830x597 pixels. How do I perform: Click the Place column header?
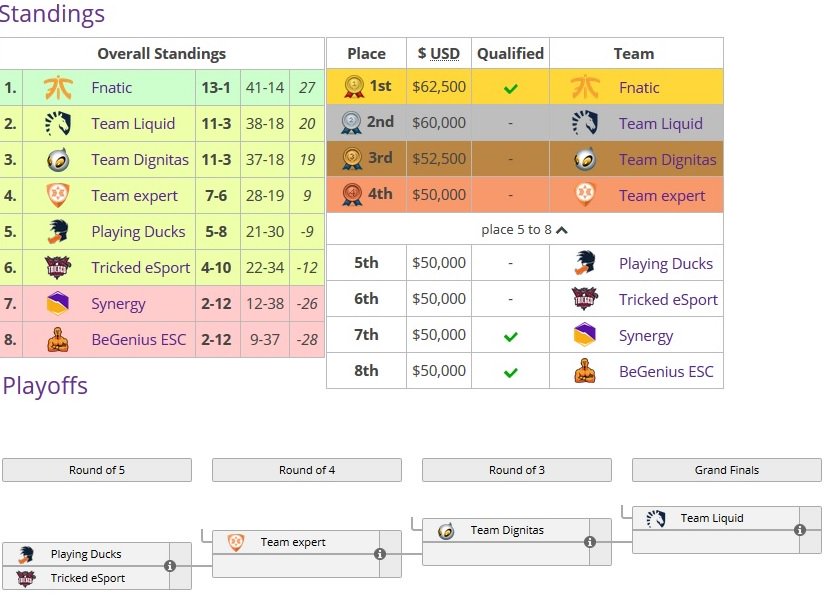click(x=366, y=53)
